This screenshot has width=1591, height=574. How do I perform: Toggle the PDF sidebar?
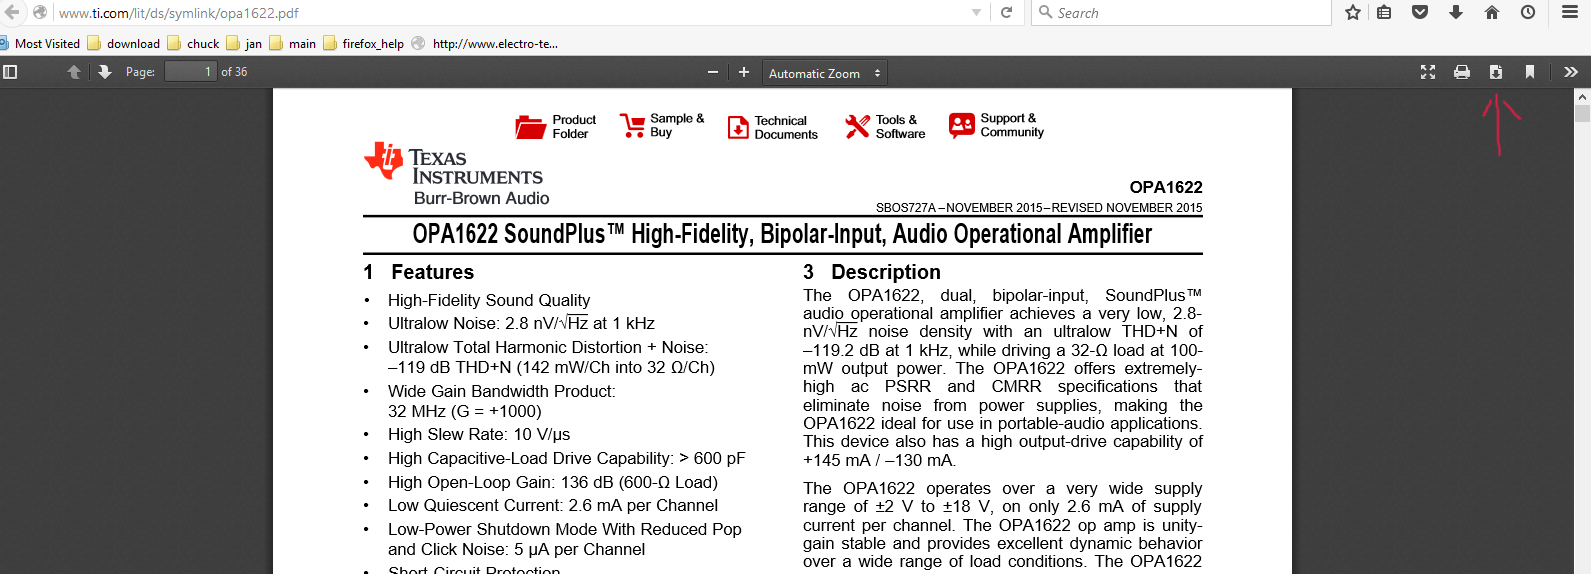tap(11, 72)
